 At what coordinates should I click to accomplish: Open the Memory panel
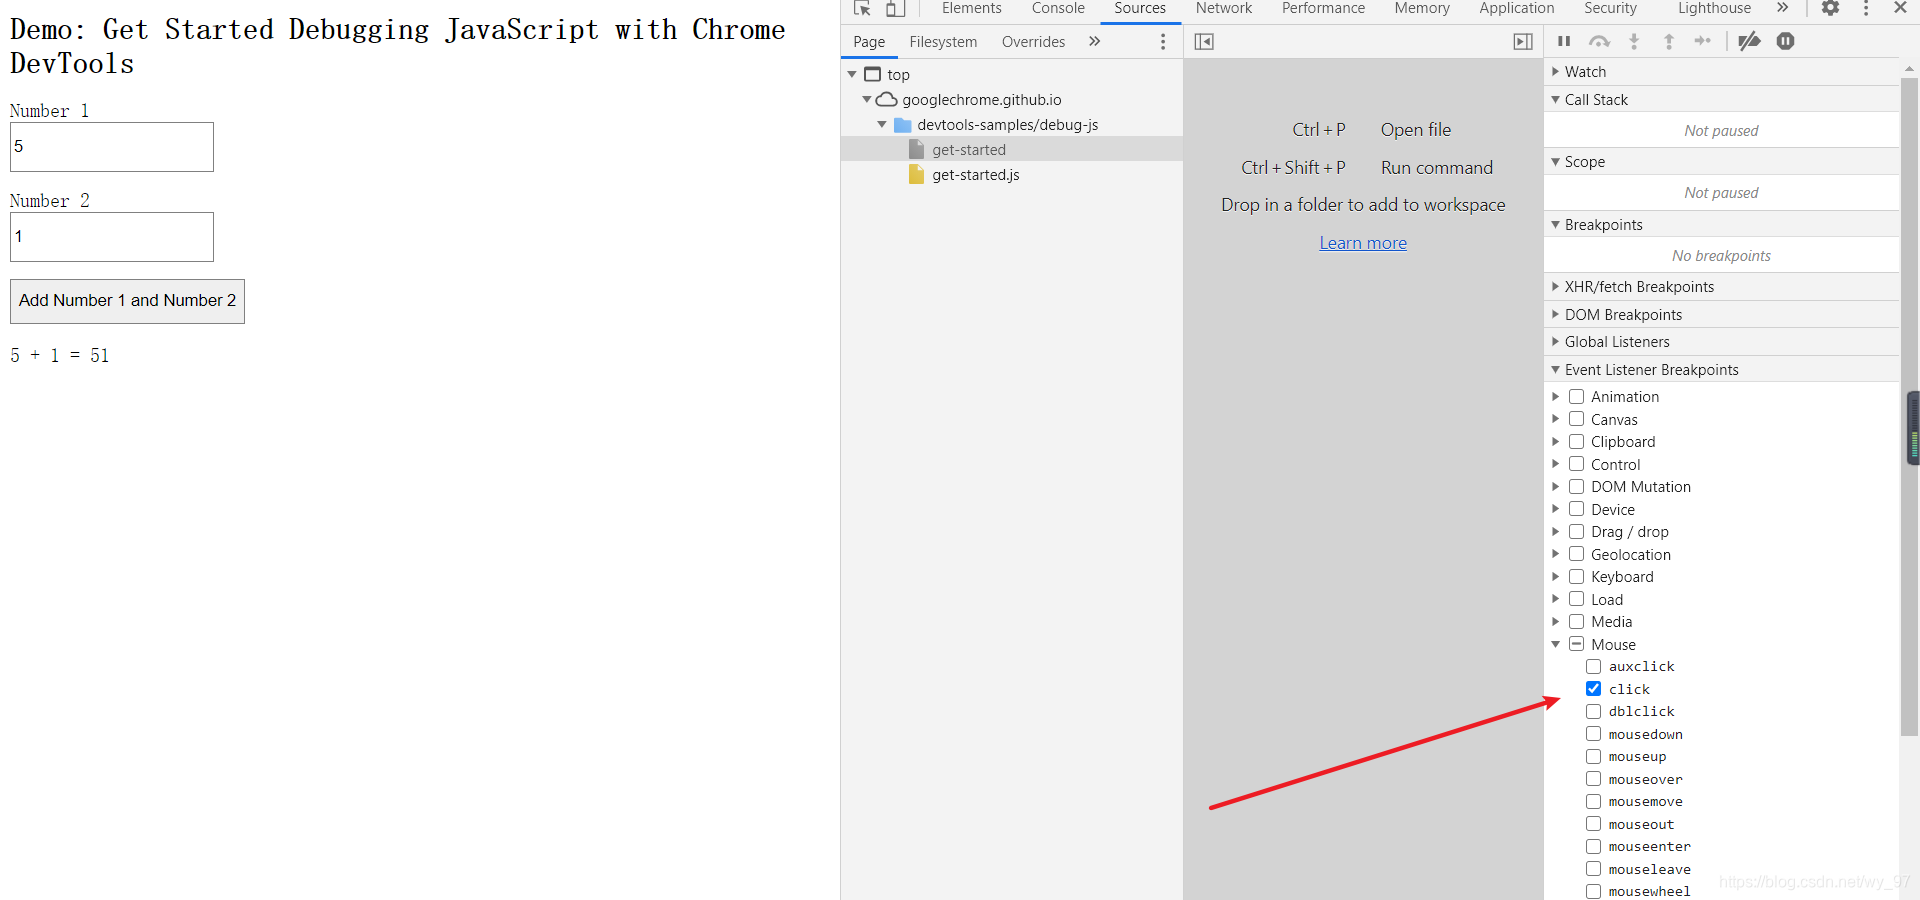pos(1422,8)
